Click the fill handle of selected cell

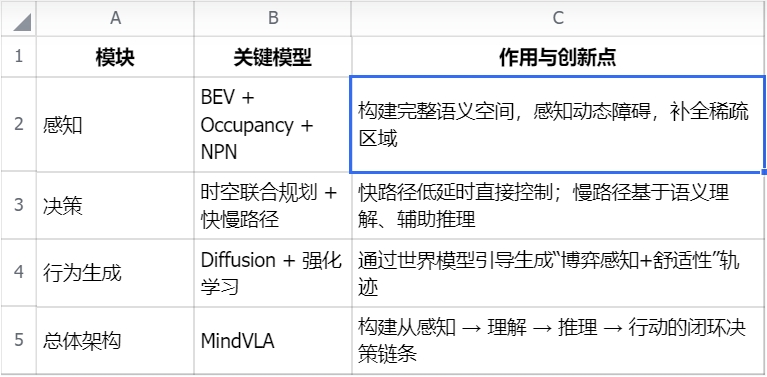[x=764, y=172]
